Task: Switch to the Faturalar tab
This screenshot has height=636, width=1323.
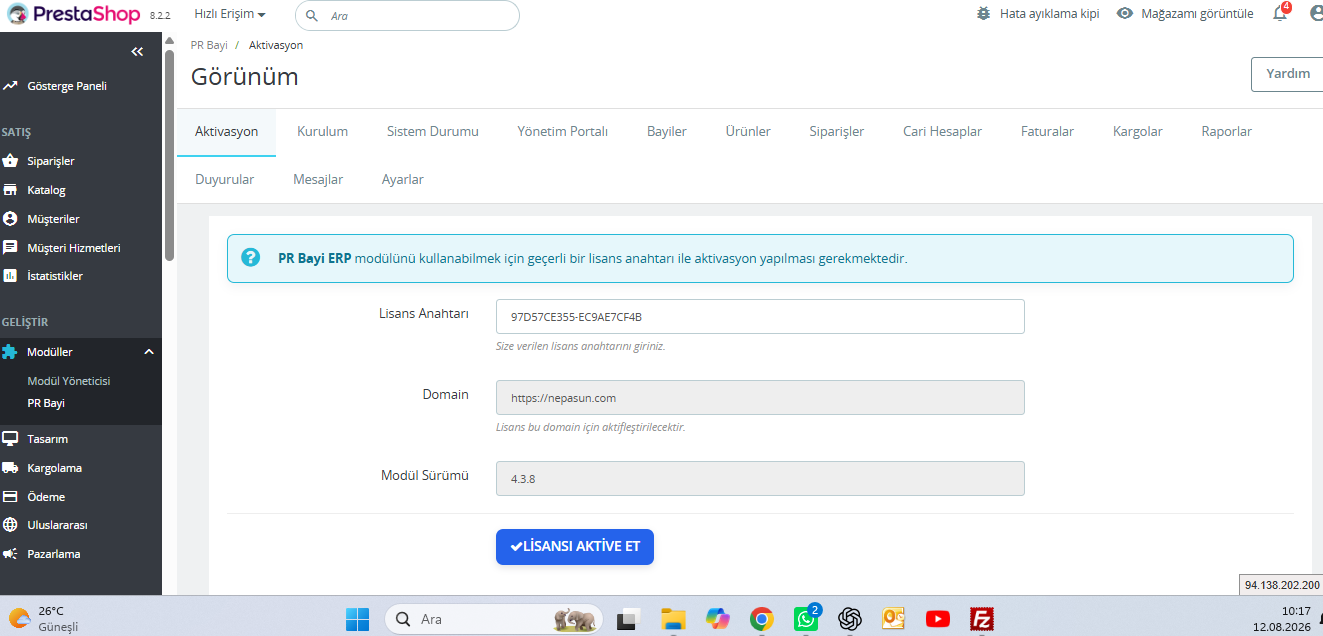Action: click(1047, 132)
